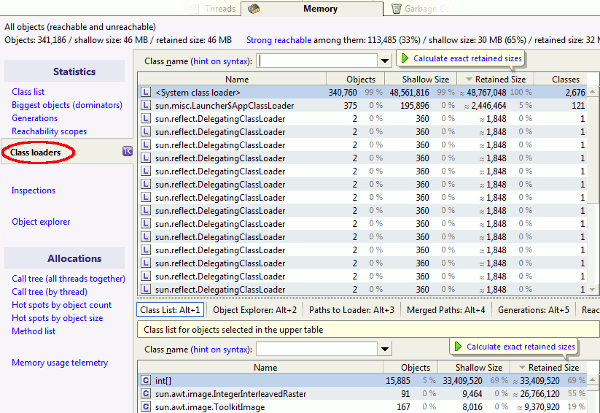Select the sun.awt.image.IntegerInterleavedRaster row

click(363, 393)
